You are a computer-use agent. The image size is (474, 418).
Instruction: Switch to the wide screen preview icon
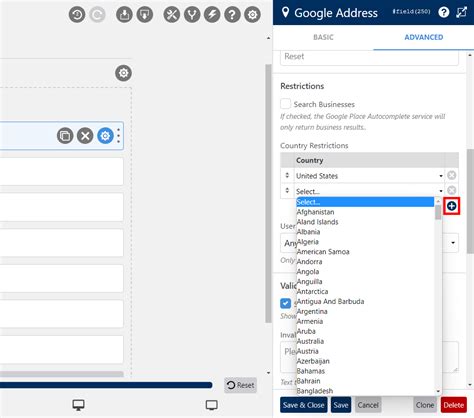tap(212, 405)
